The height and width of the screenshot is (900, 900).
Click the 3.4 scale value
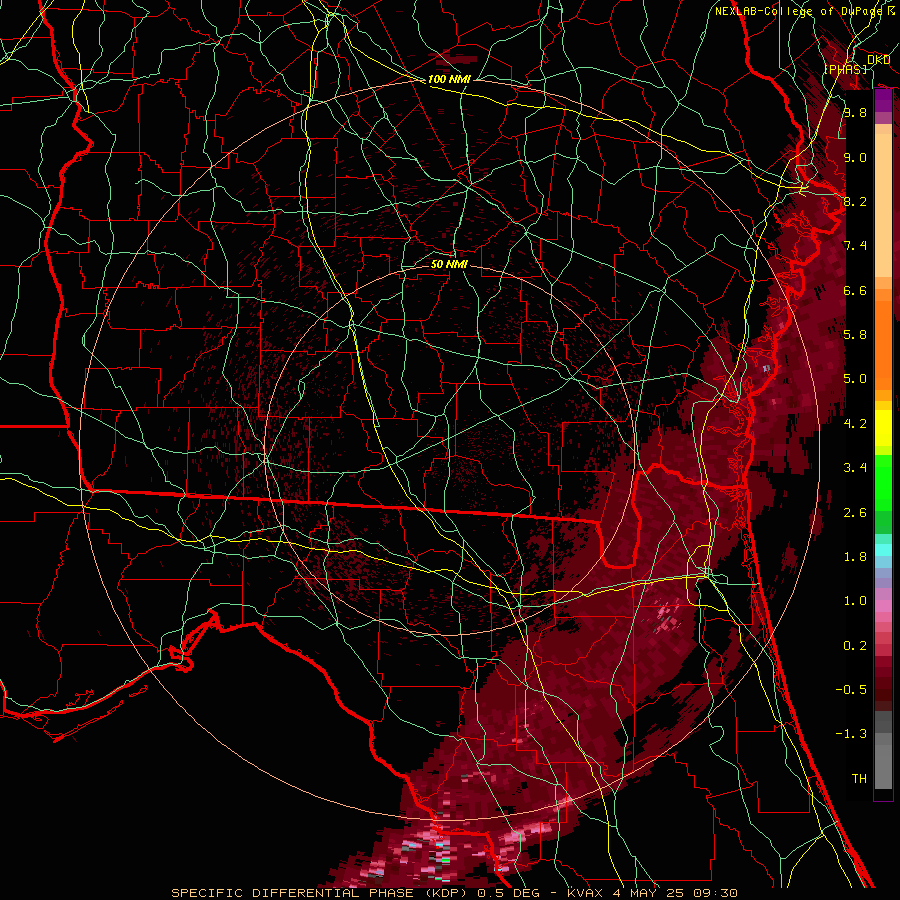(x=855, y=468)
